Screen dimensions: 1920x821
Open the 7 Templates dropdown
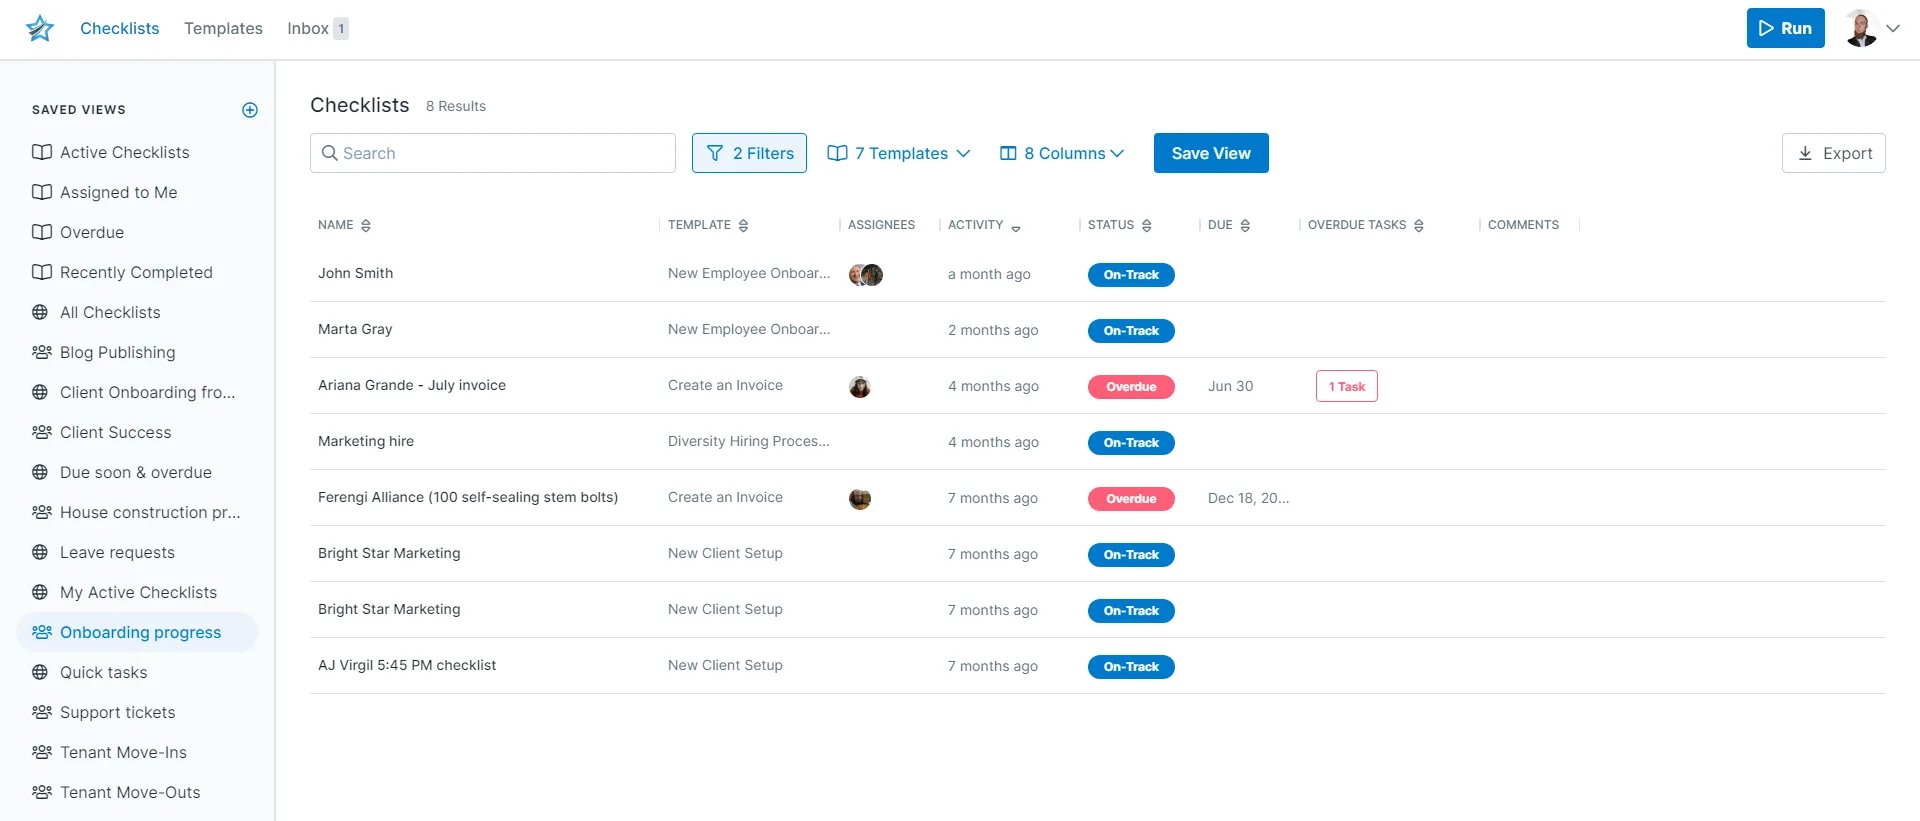coord(899,153)
